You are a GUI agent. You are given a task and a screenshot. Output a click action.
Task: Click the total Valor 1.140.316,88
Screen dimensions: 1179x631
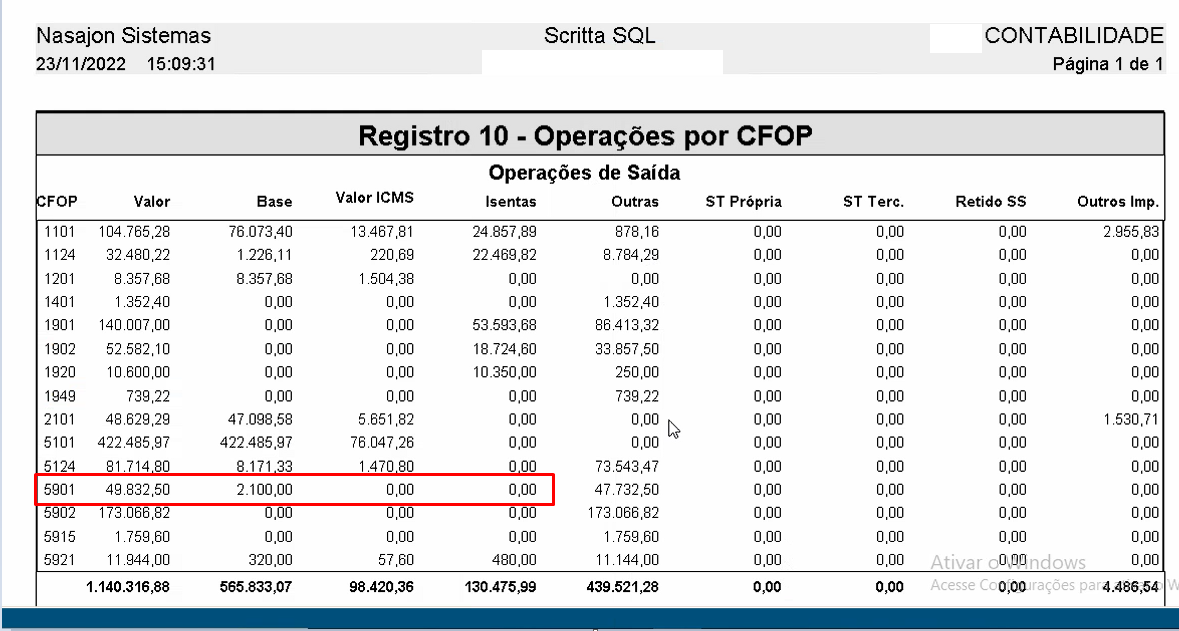(x=126, y=587)
